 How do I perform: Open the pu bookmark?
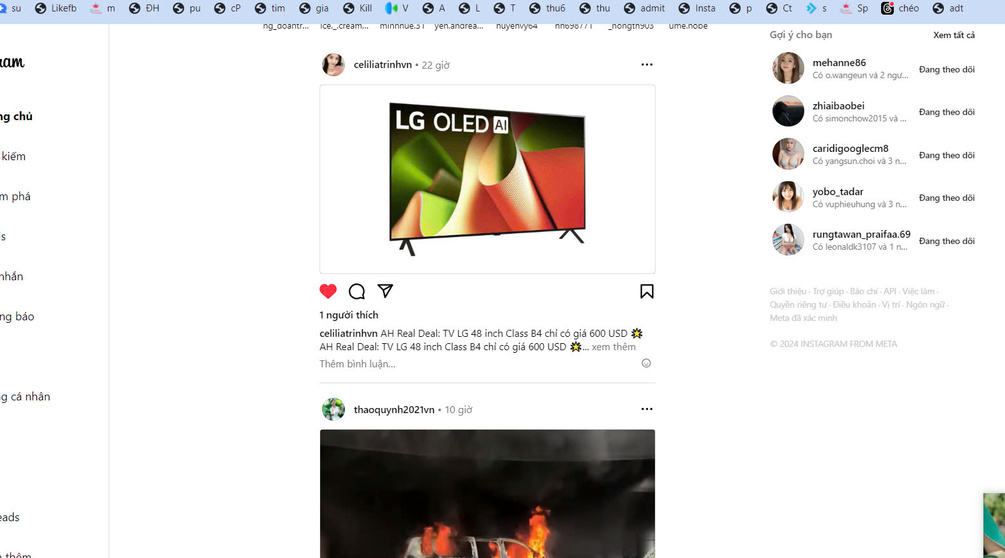(x=187, y=8)
